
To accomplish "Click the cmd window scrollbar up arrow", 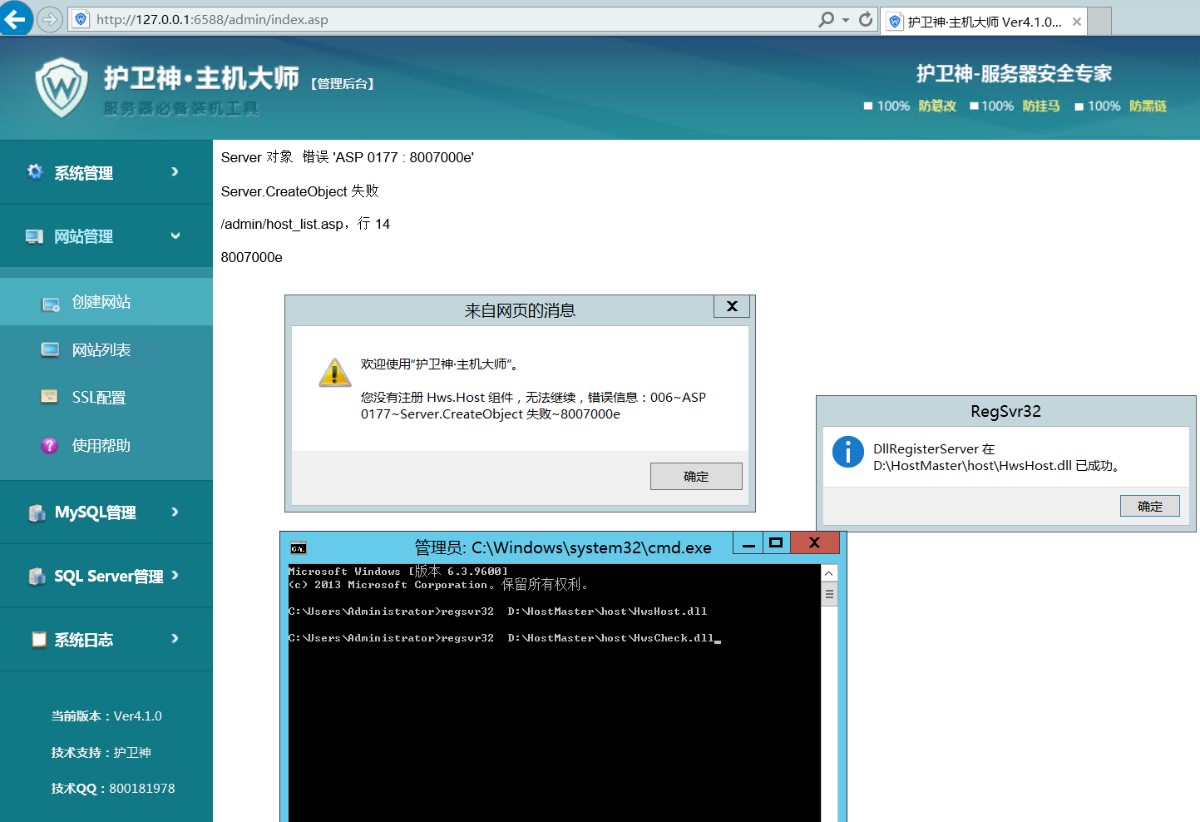I will [828, 573].
